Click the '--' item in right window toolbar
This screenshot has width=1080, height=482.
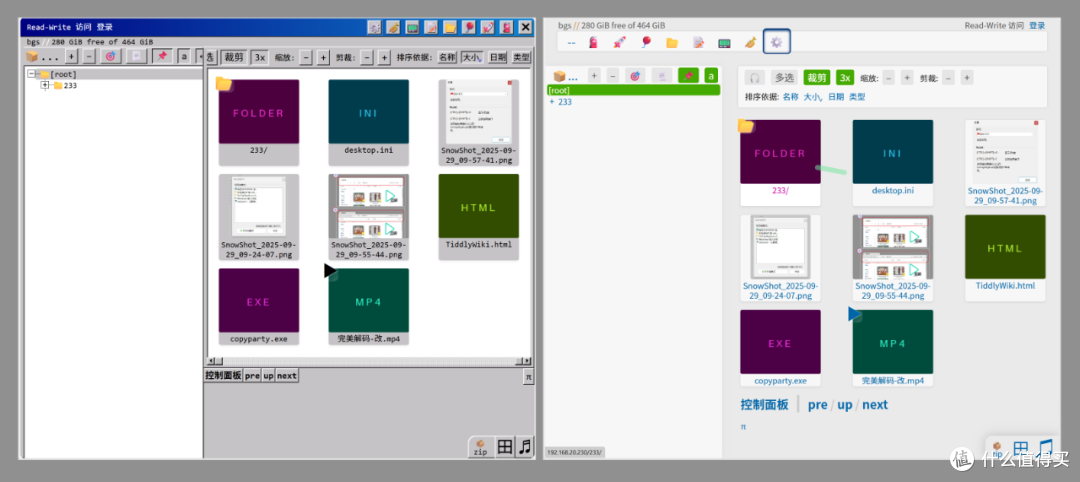(572, 43)
